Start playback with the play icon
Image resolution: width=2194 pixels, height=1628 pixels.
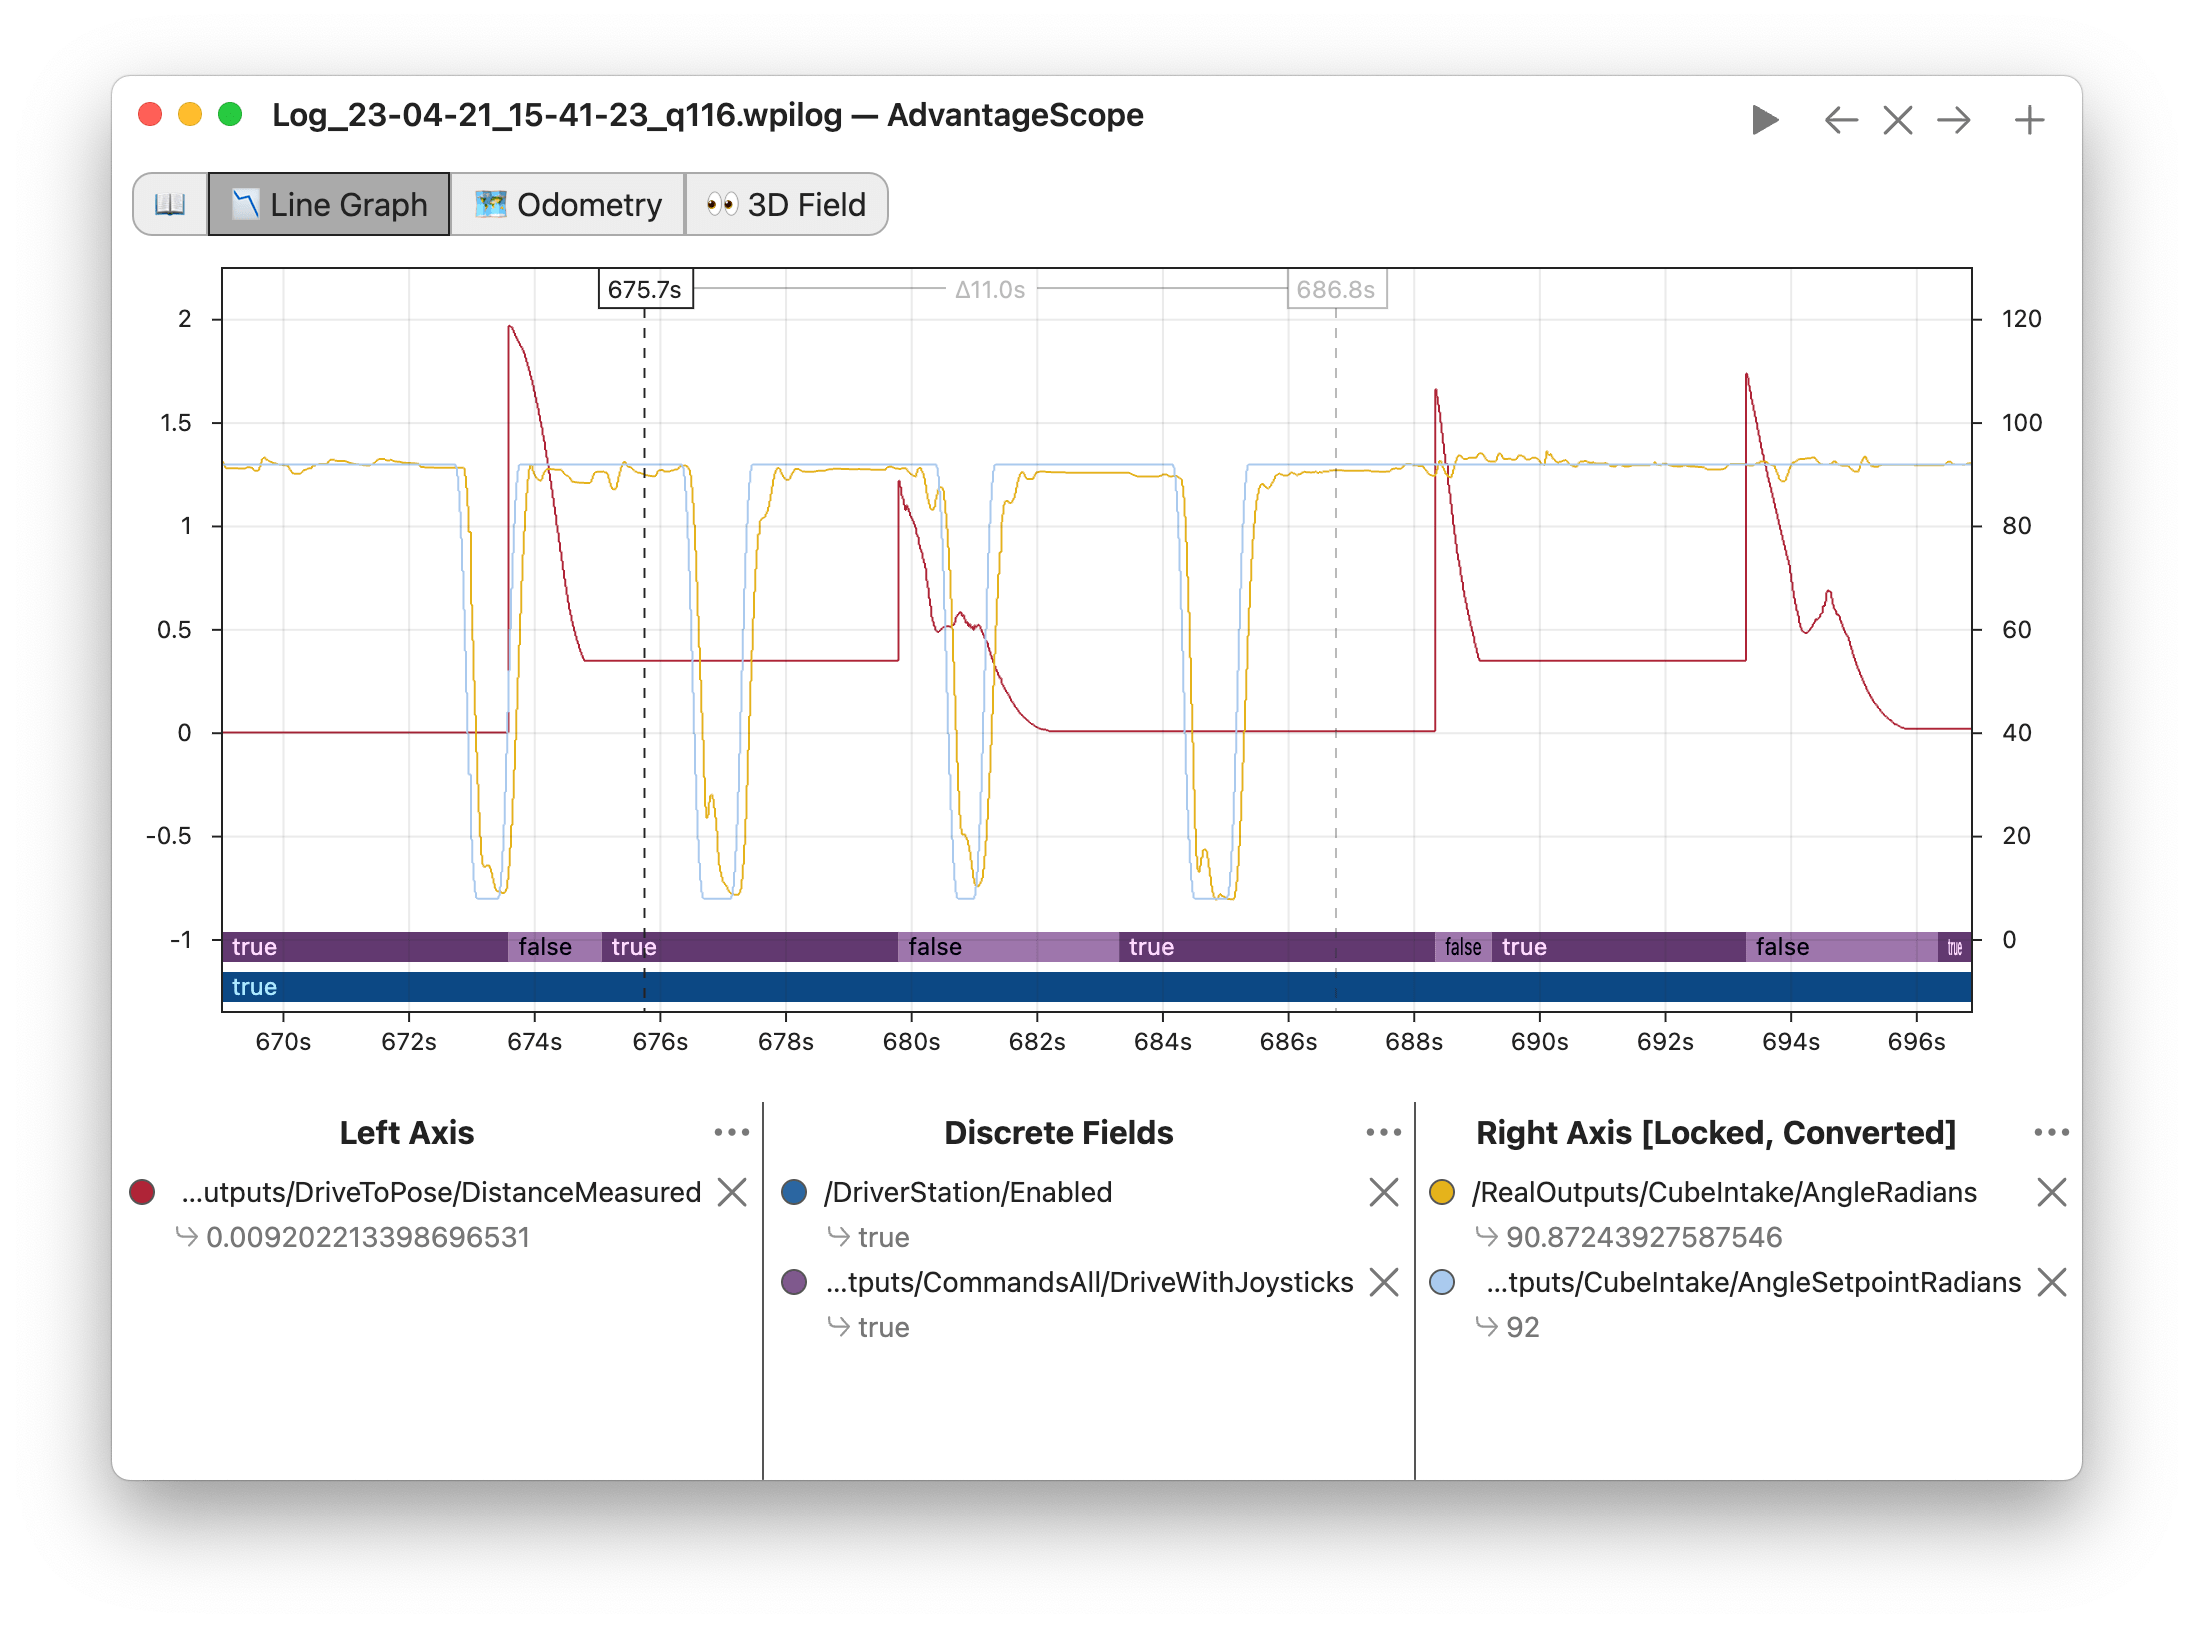coord(1766,119)
